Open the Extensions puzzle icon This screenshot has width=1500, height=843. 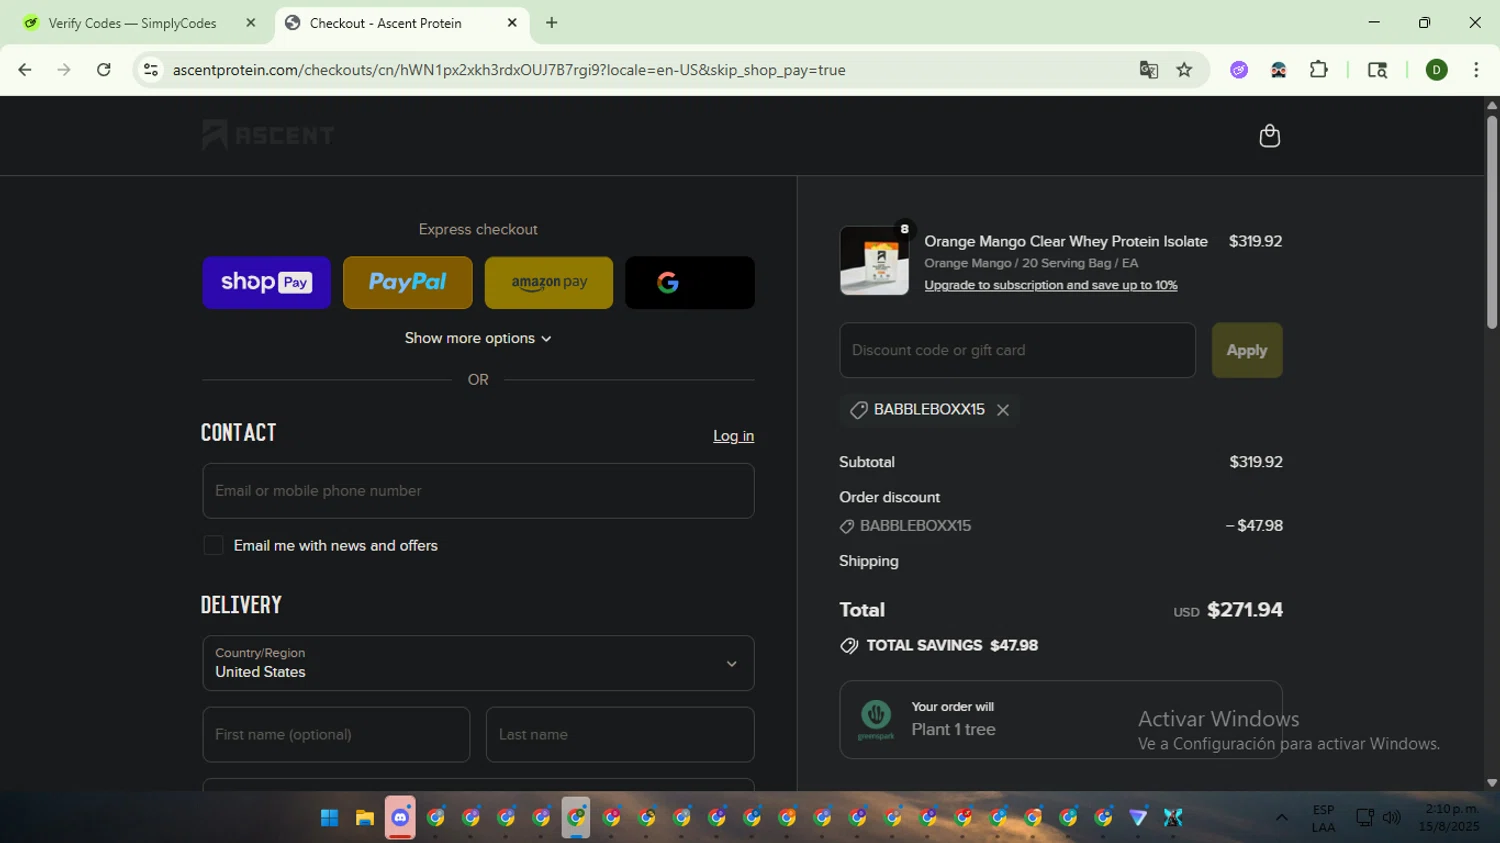1319,70
